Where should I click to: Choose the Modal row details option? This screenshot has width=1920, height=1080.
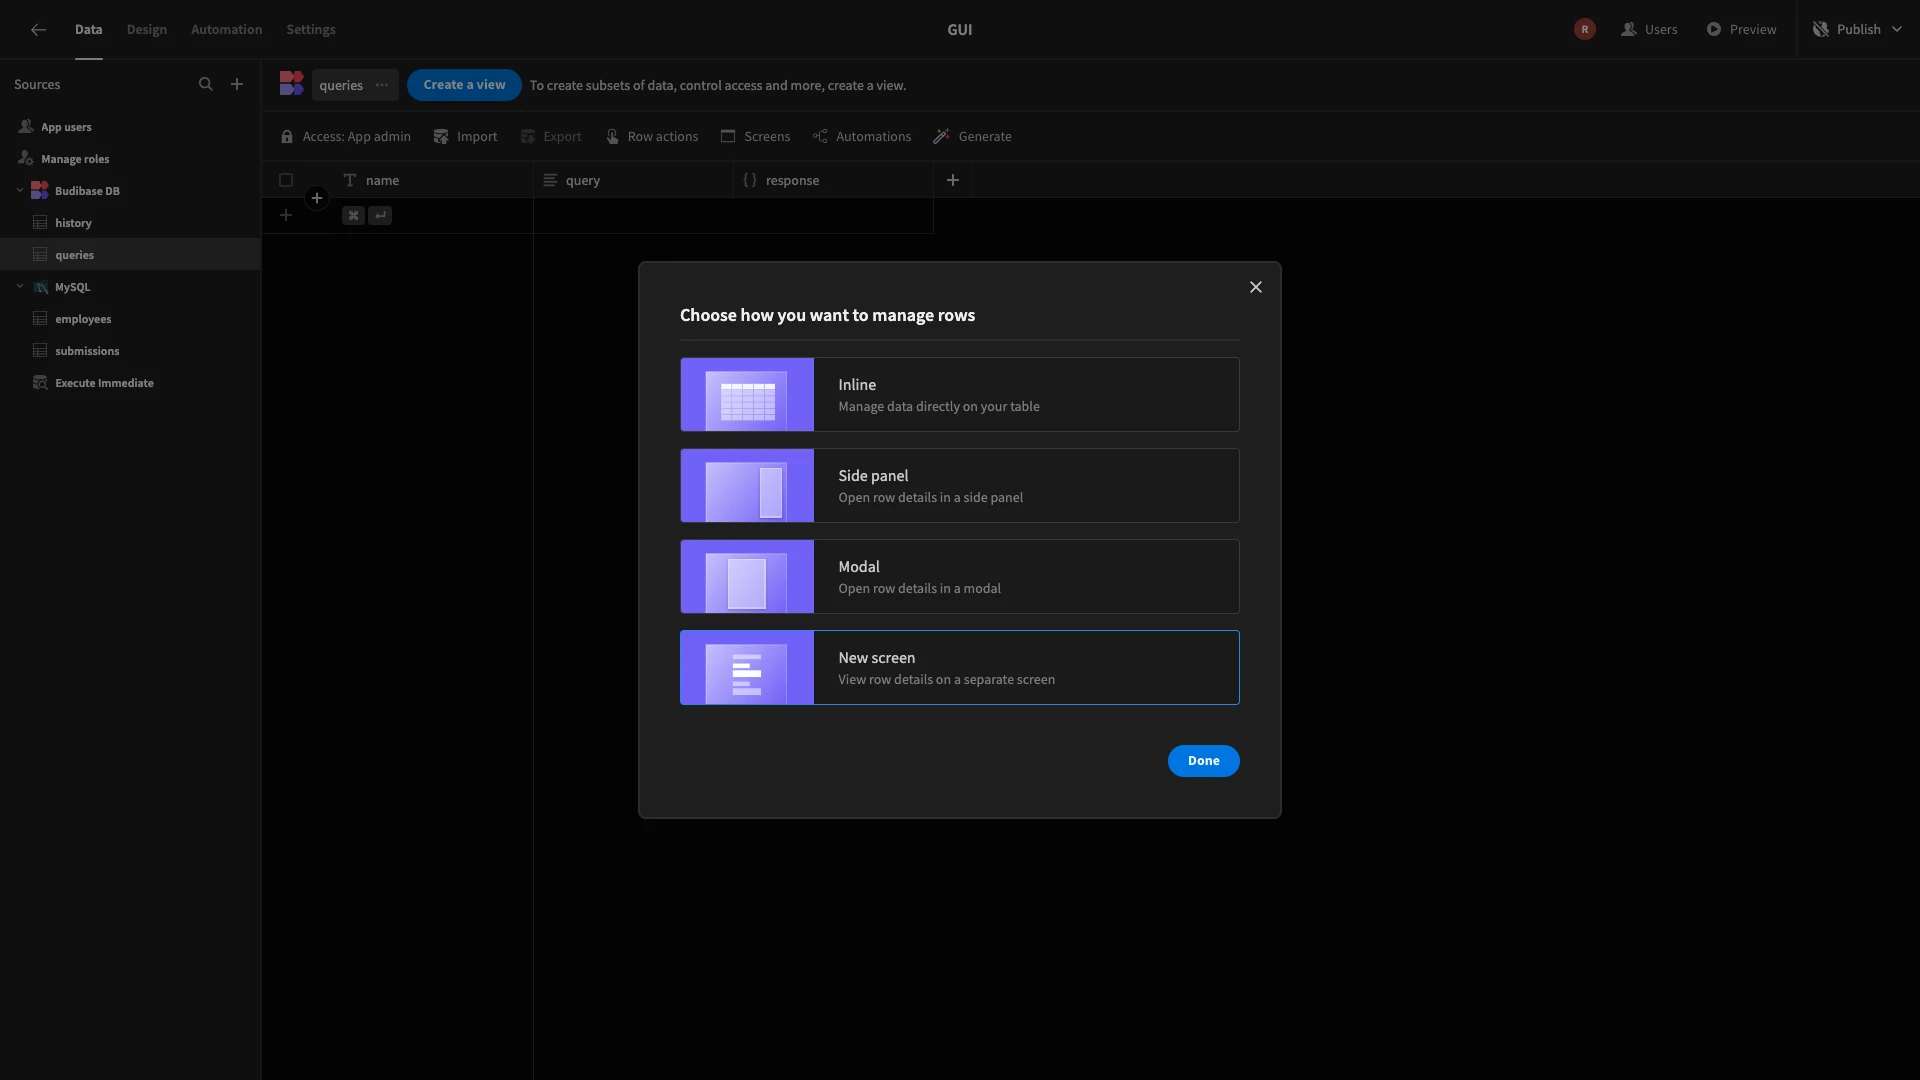[959, 576]
